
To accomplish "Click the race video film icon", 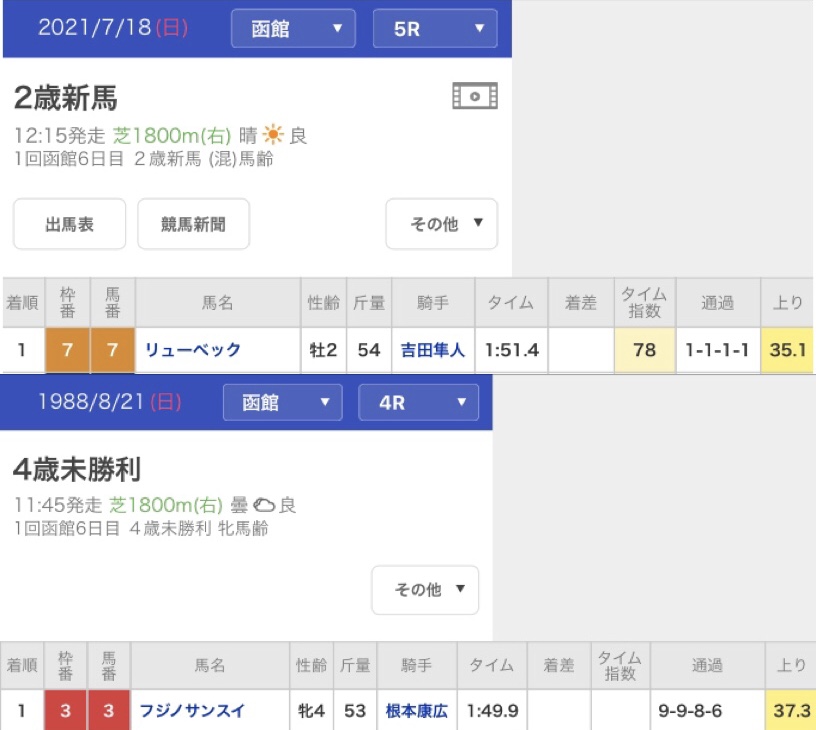I will 474,96.
